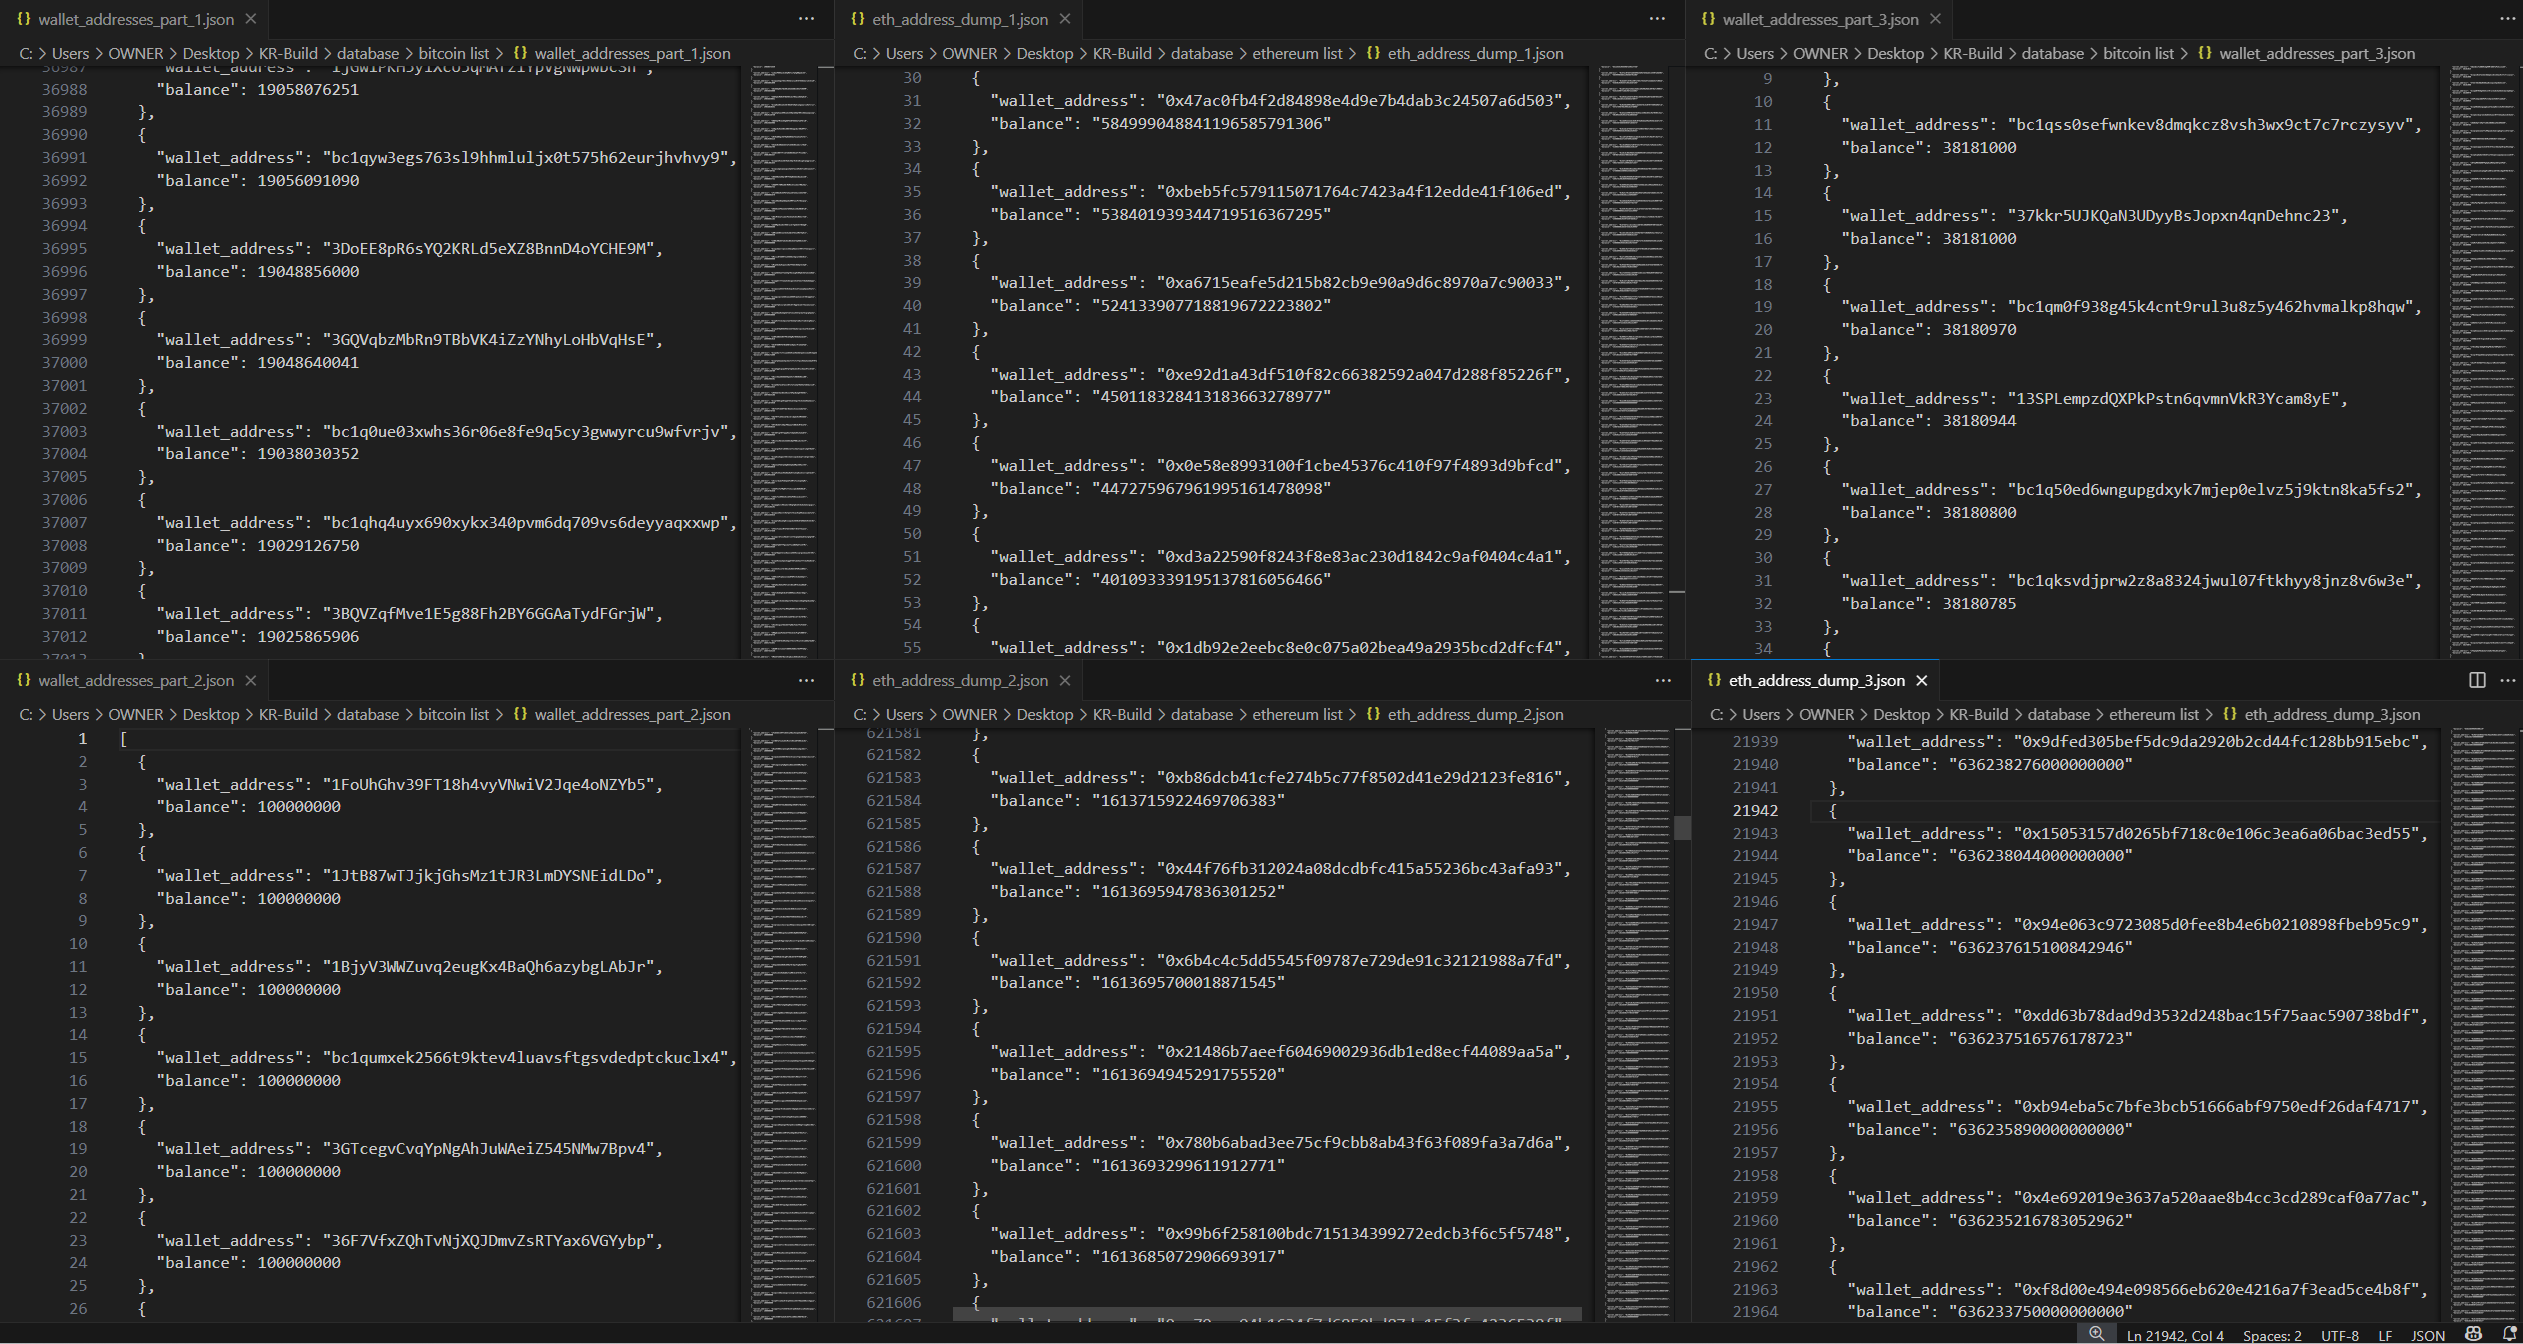
Task: Click the vertical scrollbar thumb in eth_address_dump_2.json
Action: (1683, 827)
